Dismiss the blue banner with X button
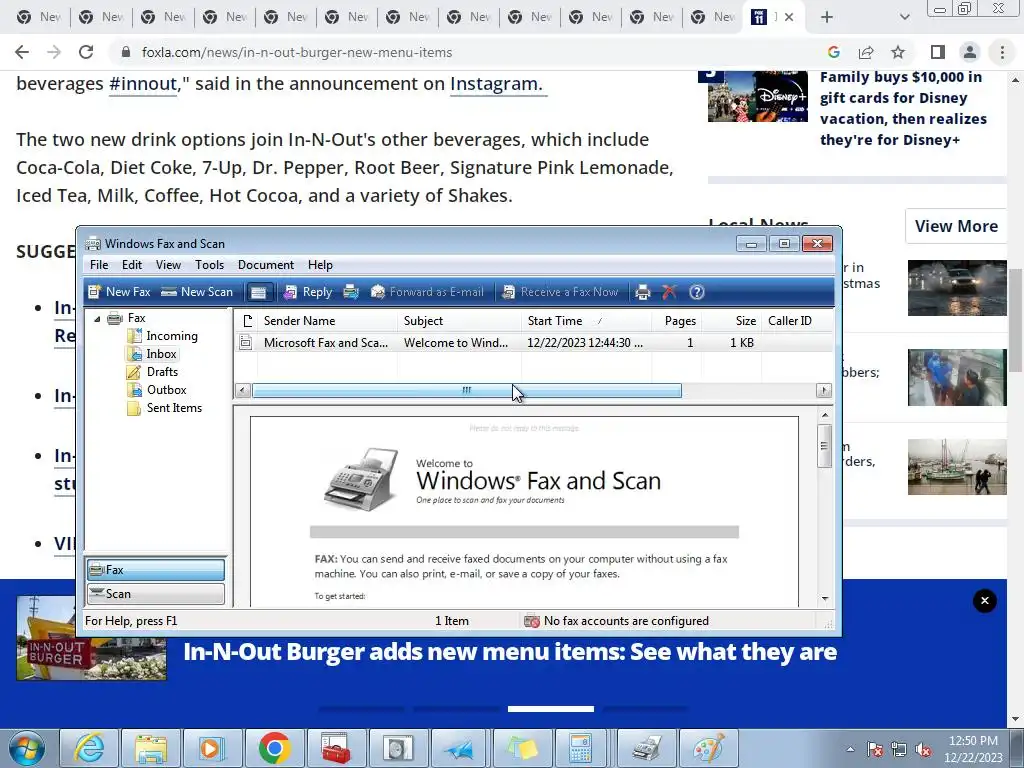The image size is (1024, 768). click(x=985, y=601)
